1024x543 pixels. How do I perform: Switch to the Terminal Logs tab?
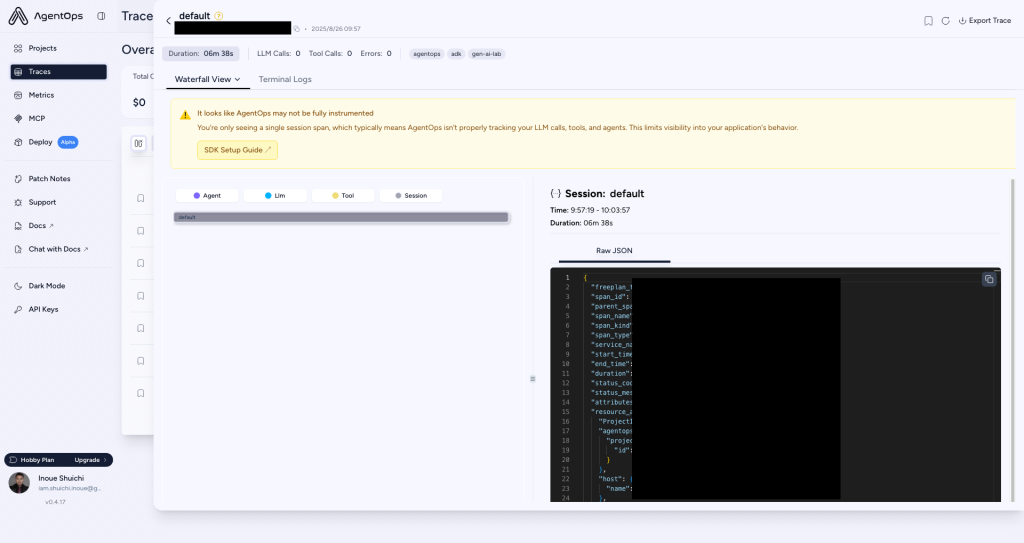click(285, 79)
